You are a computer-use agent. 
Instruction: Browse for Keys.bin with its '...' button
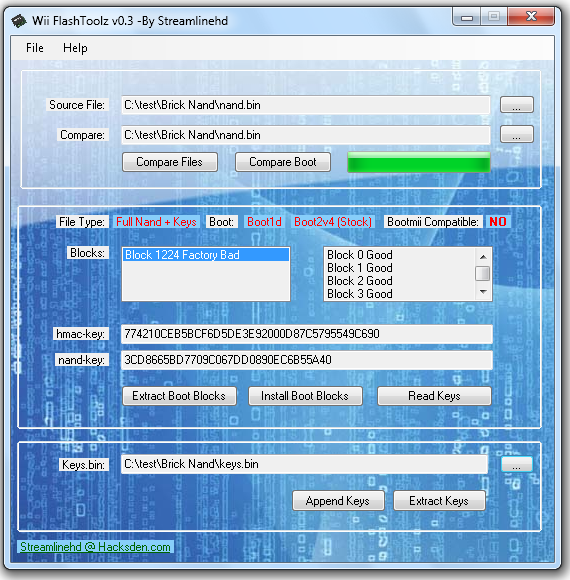(517, 464)
